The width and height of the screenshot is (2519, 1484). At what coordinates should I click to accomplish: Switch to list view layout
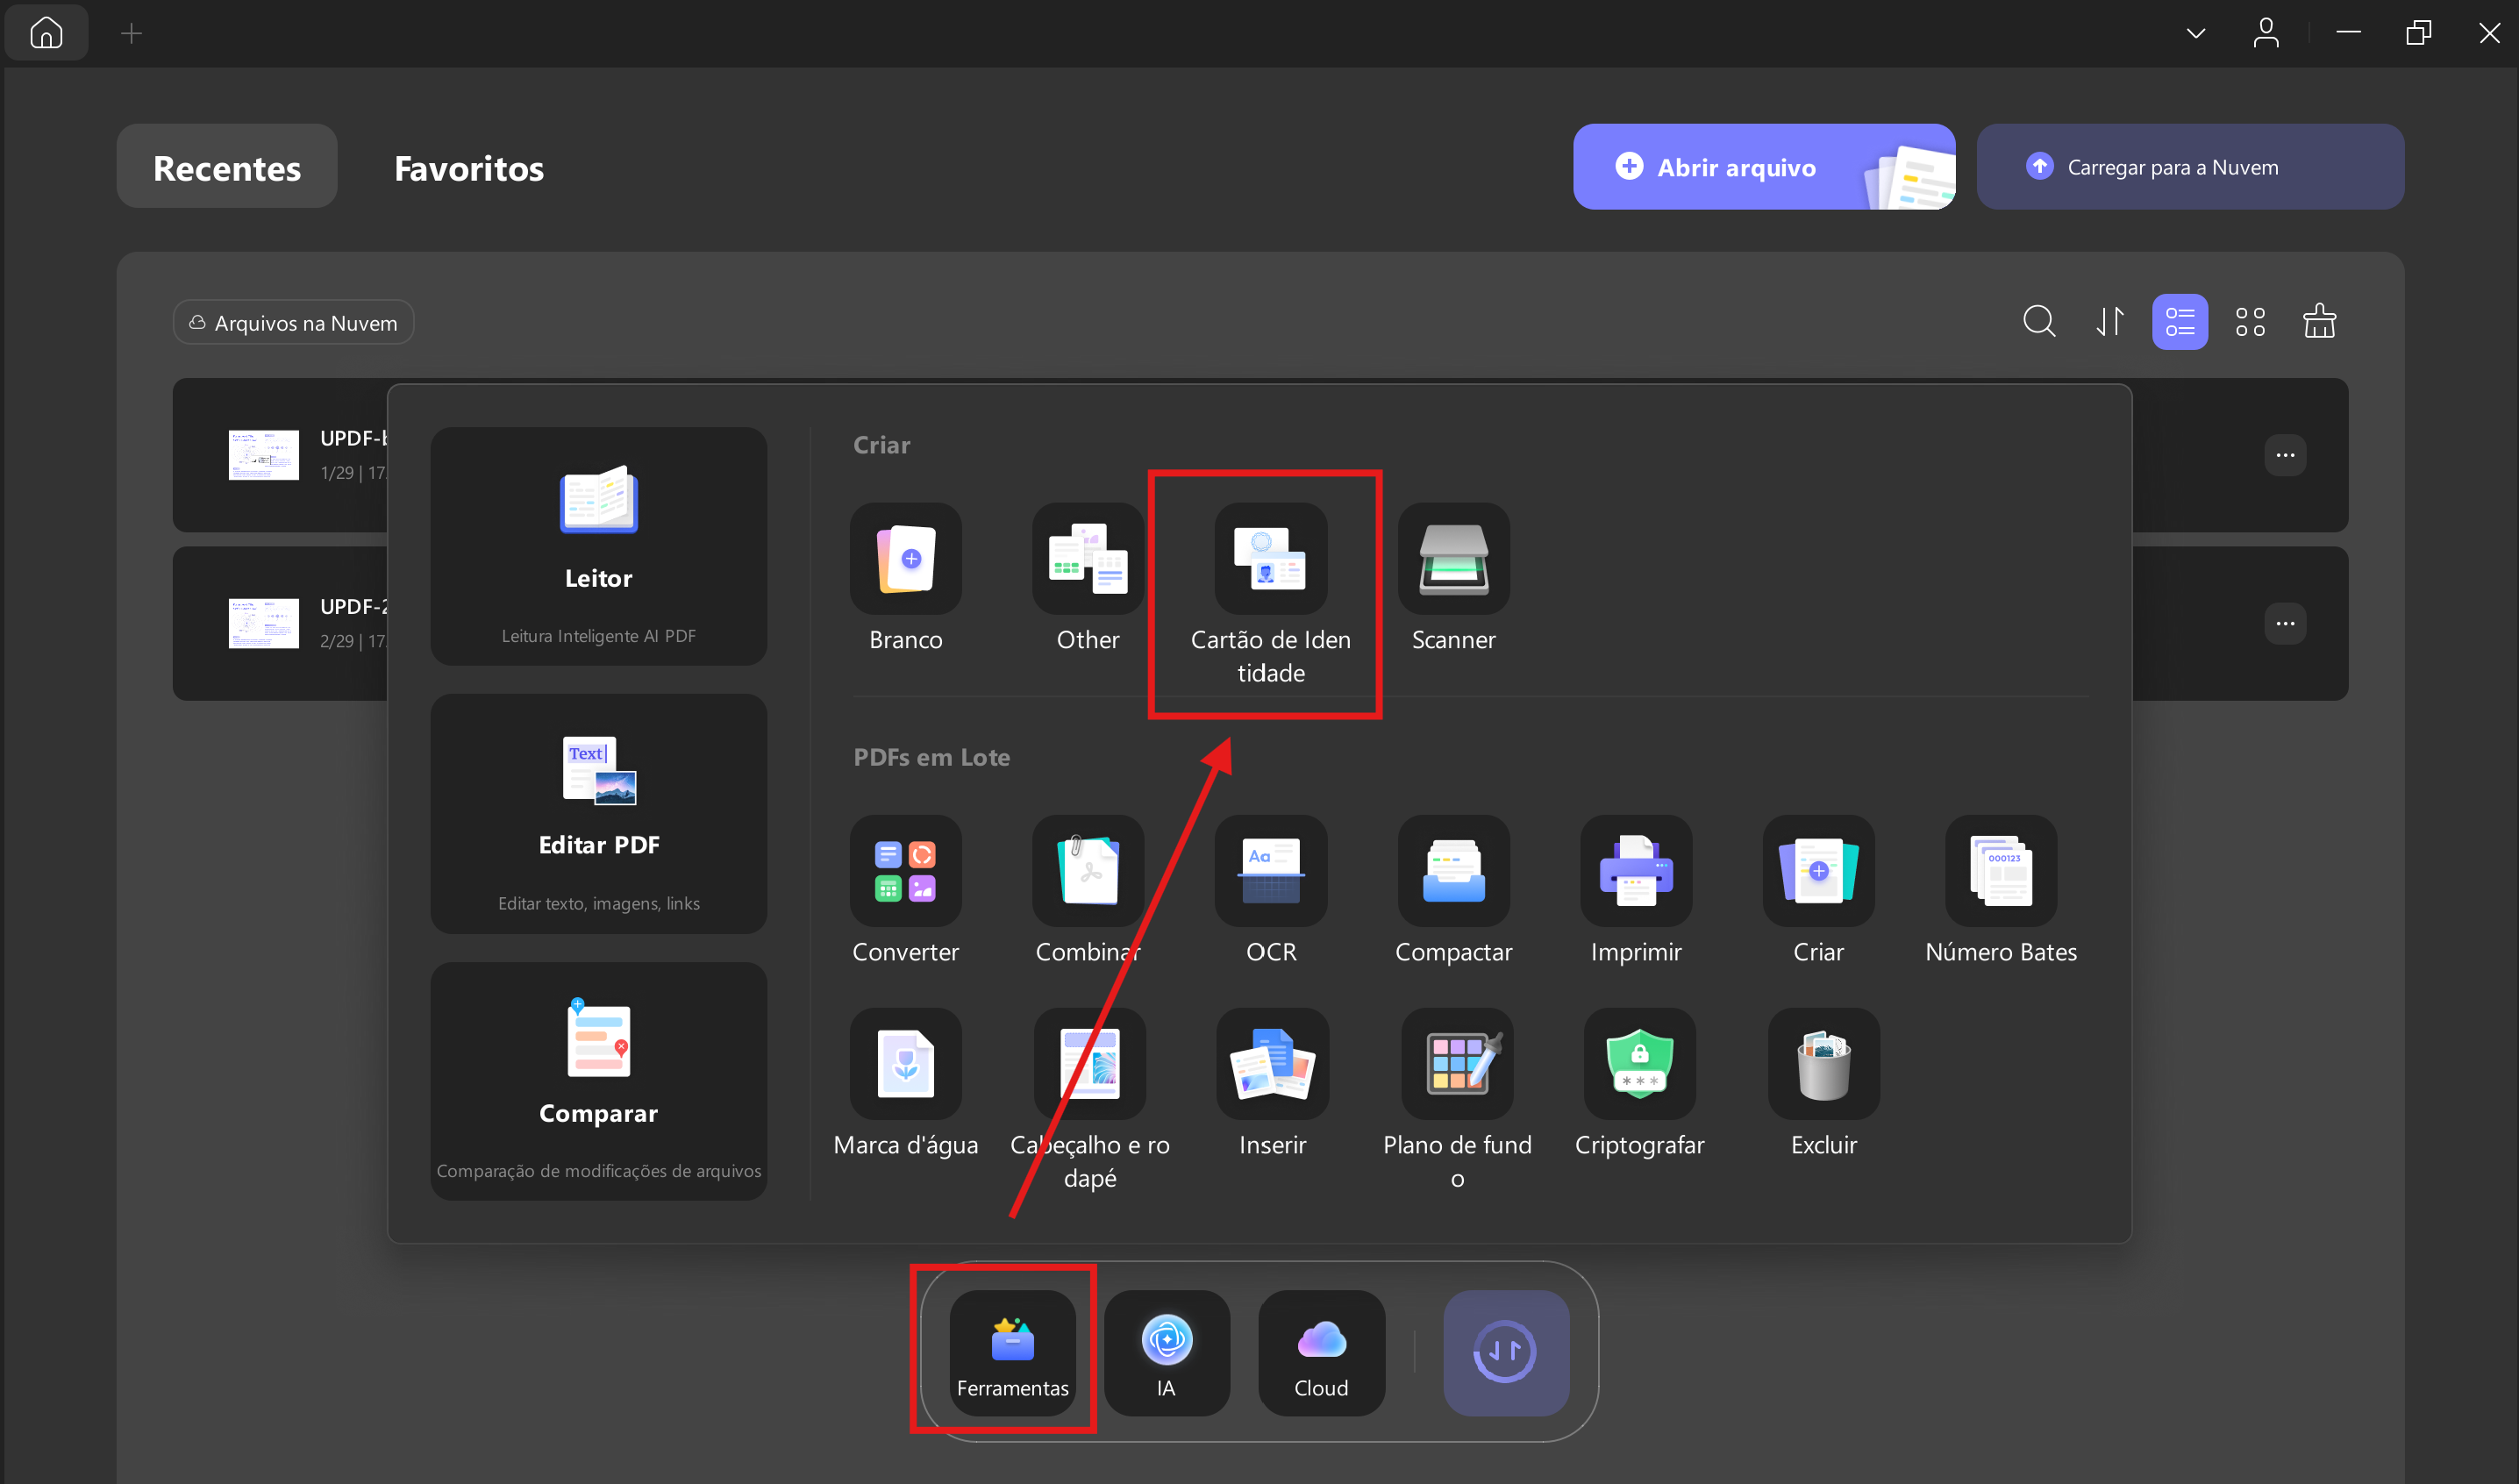tap(2179, 322)
